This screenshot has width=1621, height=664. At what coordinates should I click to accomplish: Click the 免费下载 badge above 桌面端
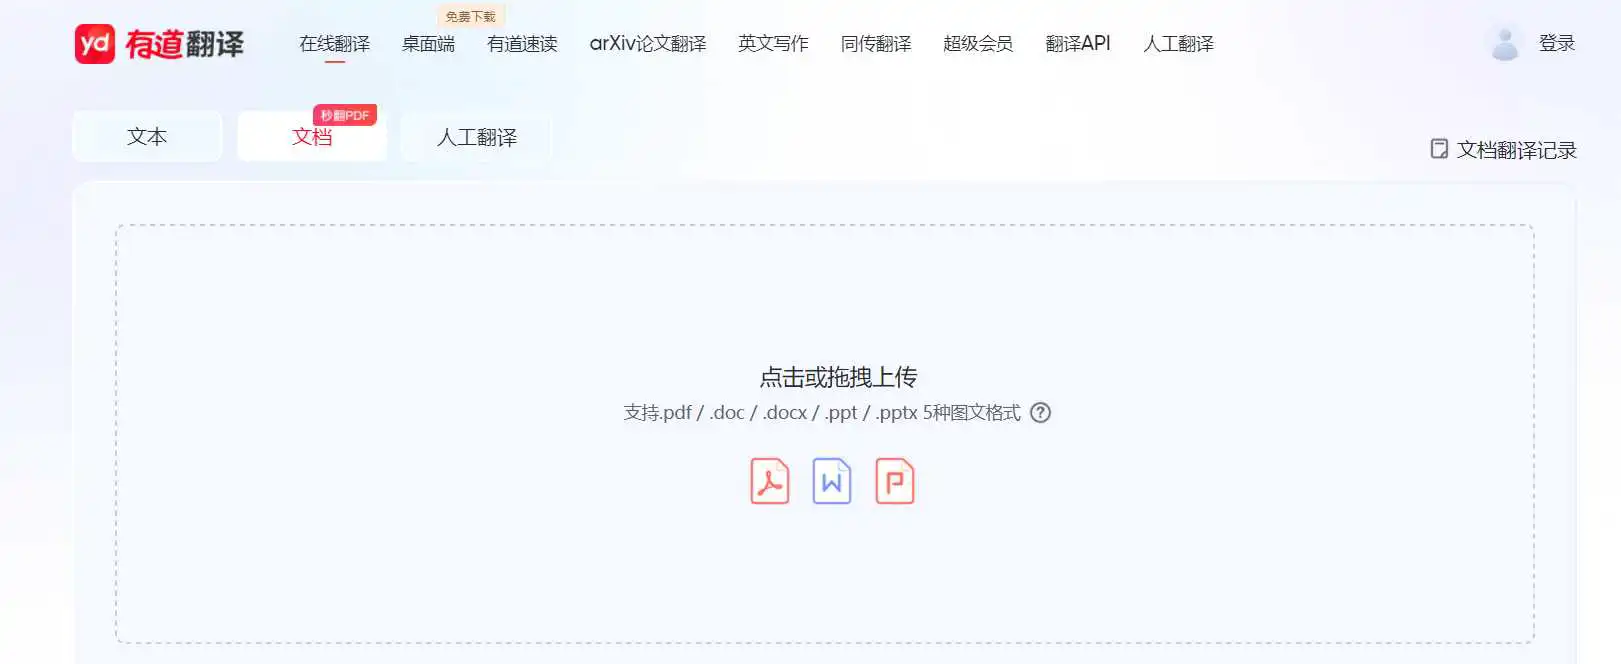coord(470,16)
